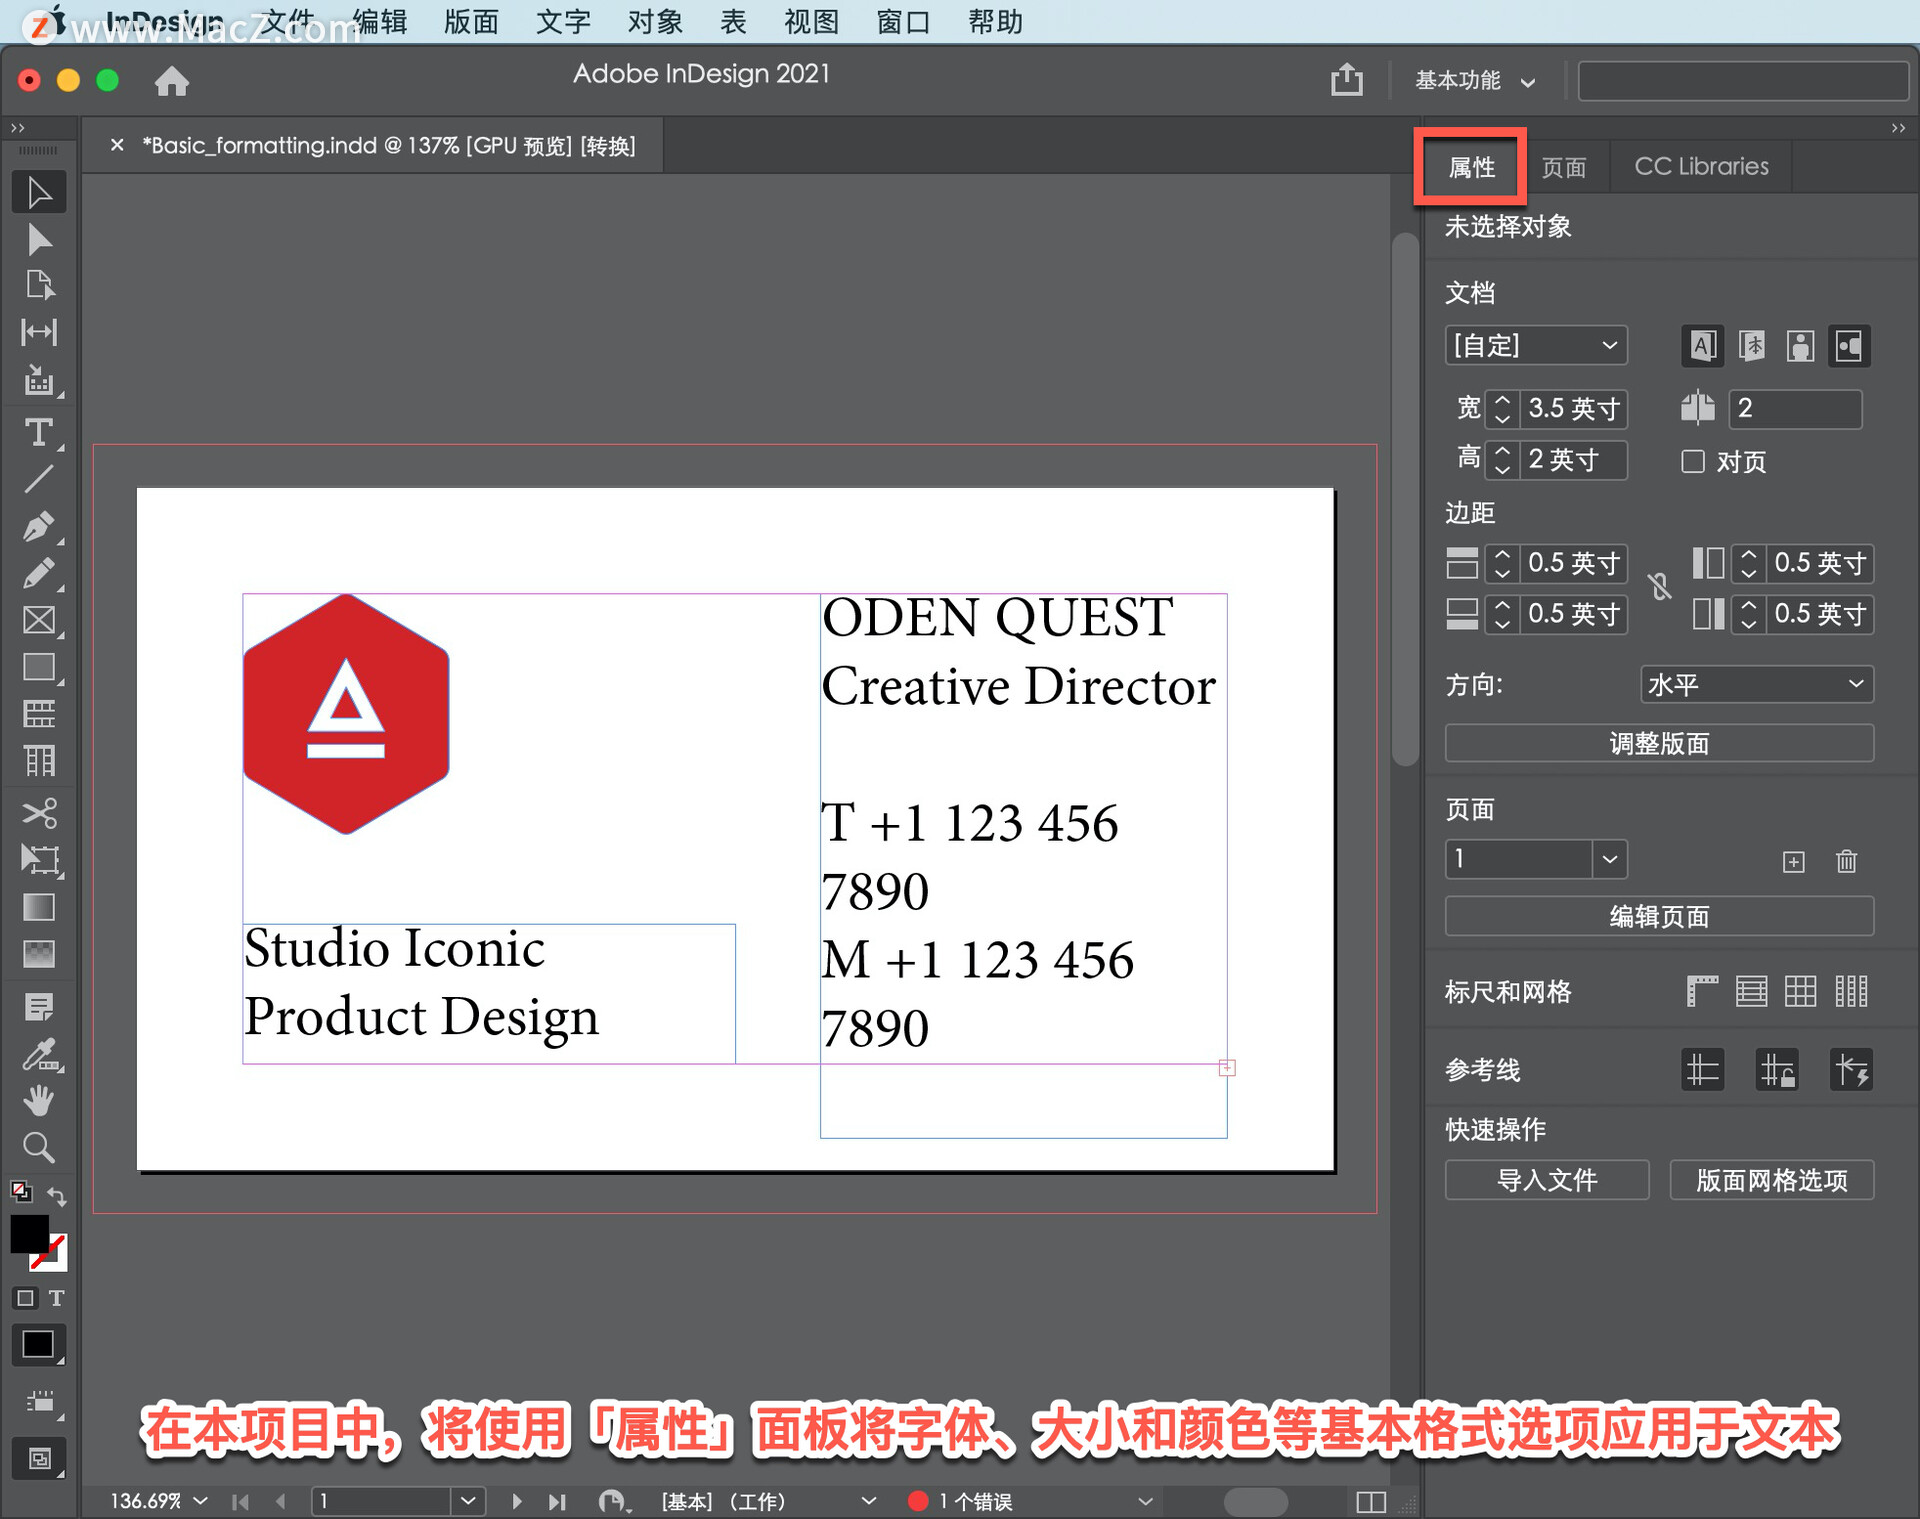Click the black fill color swatch

pos(32,1236)
